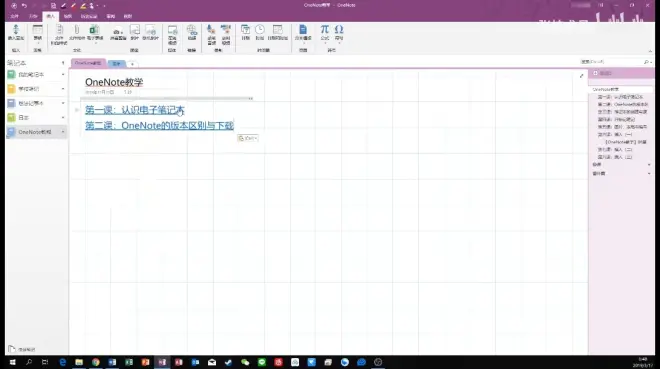Expand the second collapsed section group in page list
660x369 pixels.
click(649, 173)
